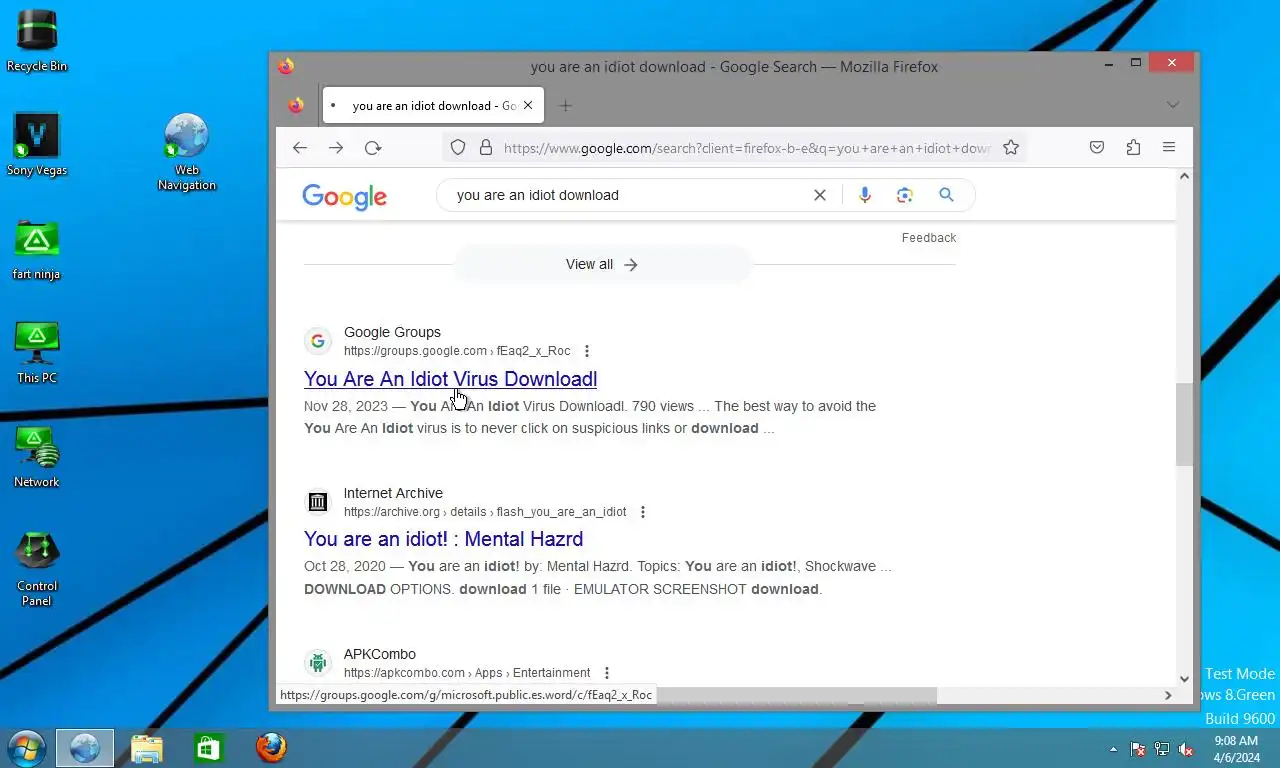This screenshot has height=768, width=1280.
Task: Open Google Lens image search icon
Action: coord(905,195)
